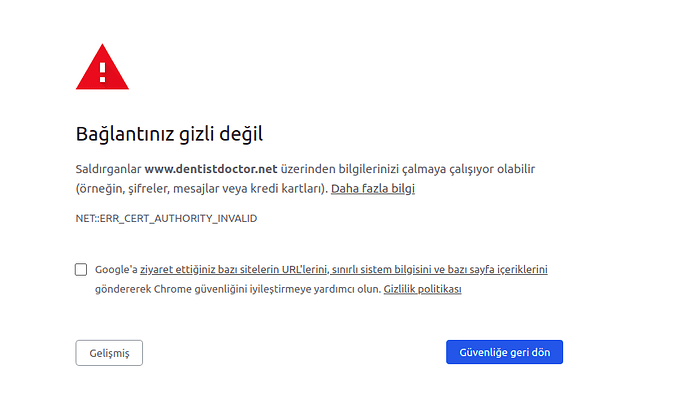690x412 pixels.
Task: Click the NET::ERR_CERT_AUTHORITY_INVALID error code
Action: (x=166, y=218)
